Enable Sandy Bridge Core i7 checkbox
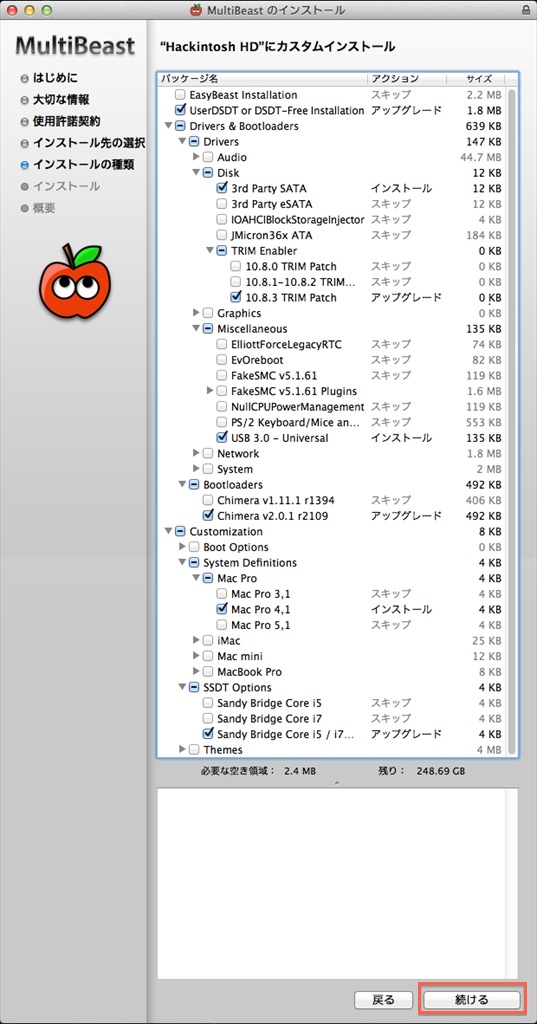The image size is (537, 1024). pyautogui.click(x=208, y=719)
